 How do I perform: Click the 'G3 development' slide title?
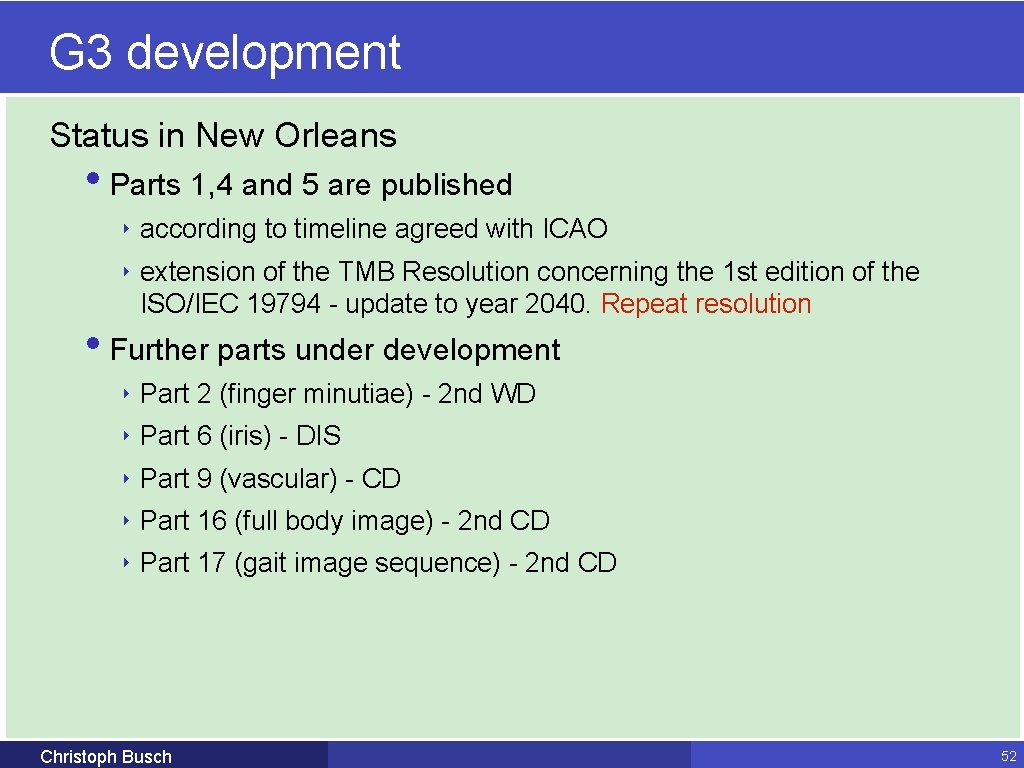[x=225, y=52]
